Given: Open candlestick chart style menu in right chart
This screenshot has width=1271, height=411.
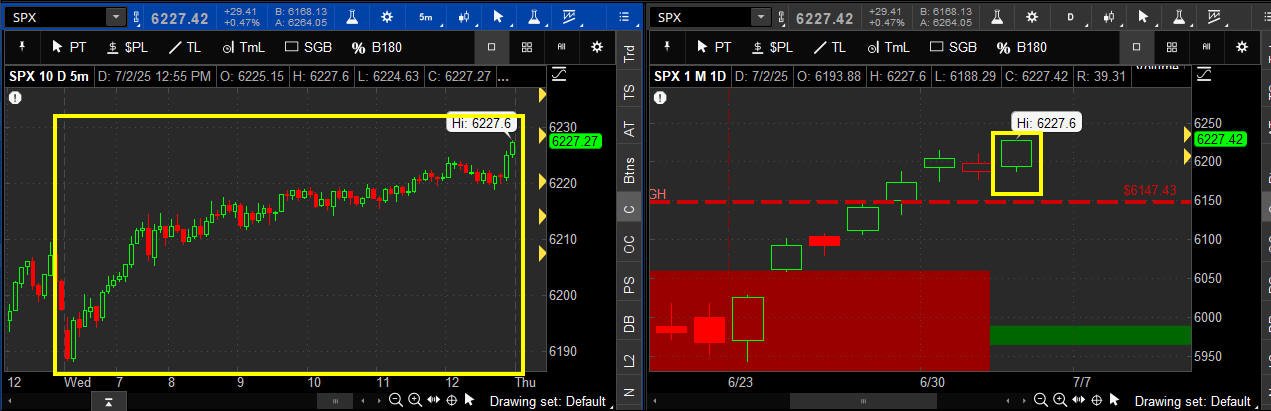Looking at the screenshot, I should (x=1109, y=17).
